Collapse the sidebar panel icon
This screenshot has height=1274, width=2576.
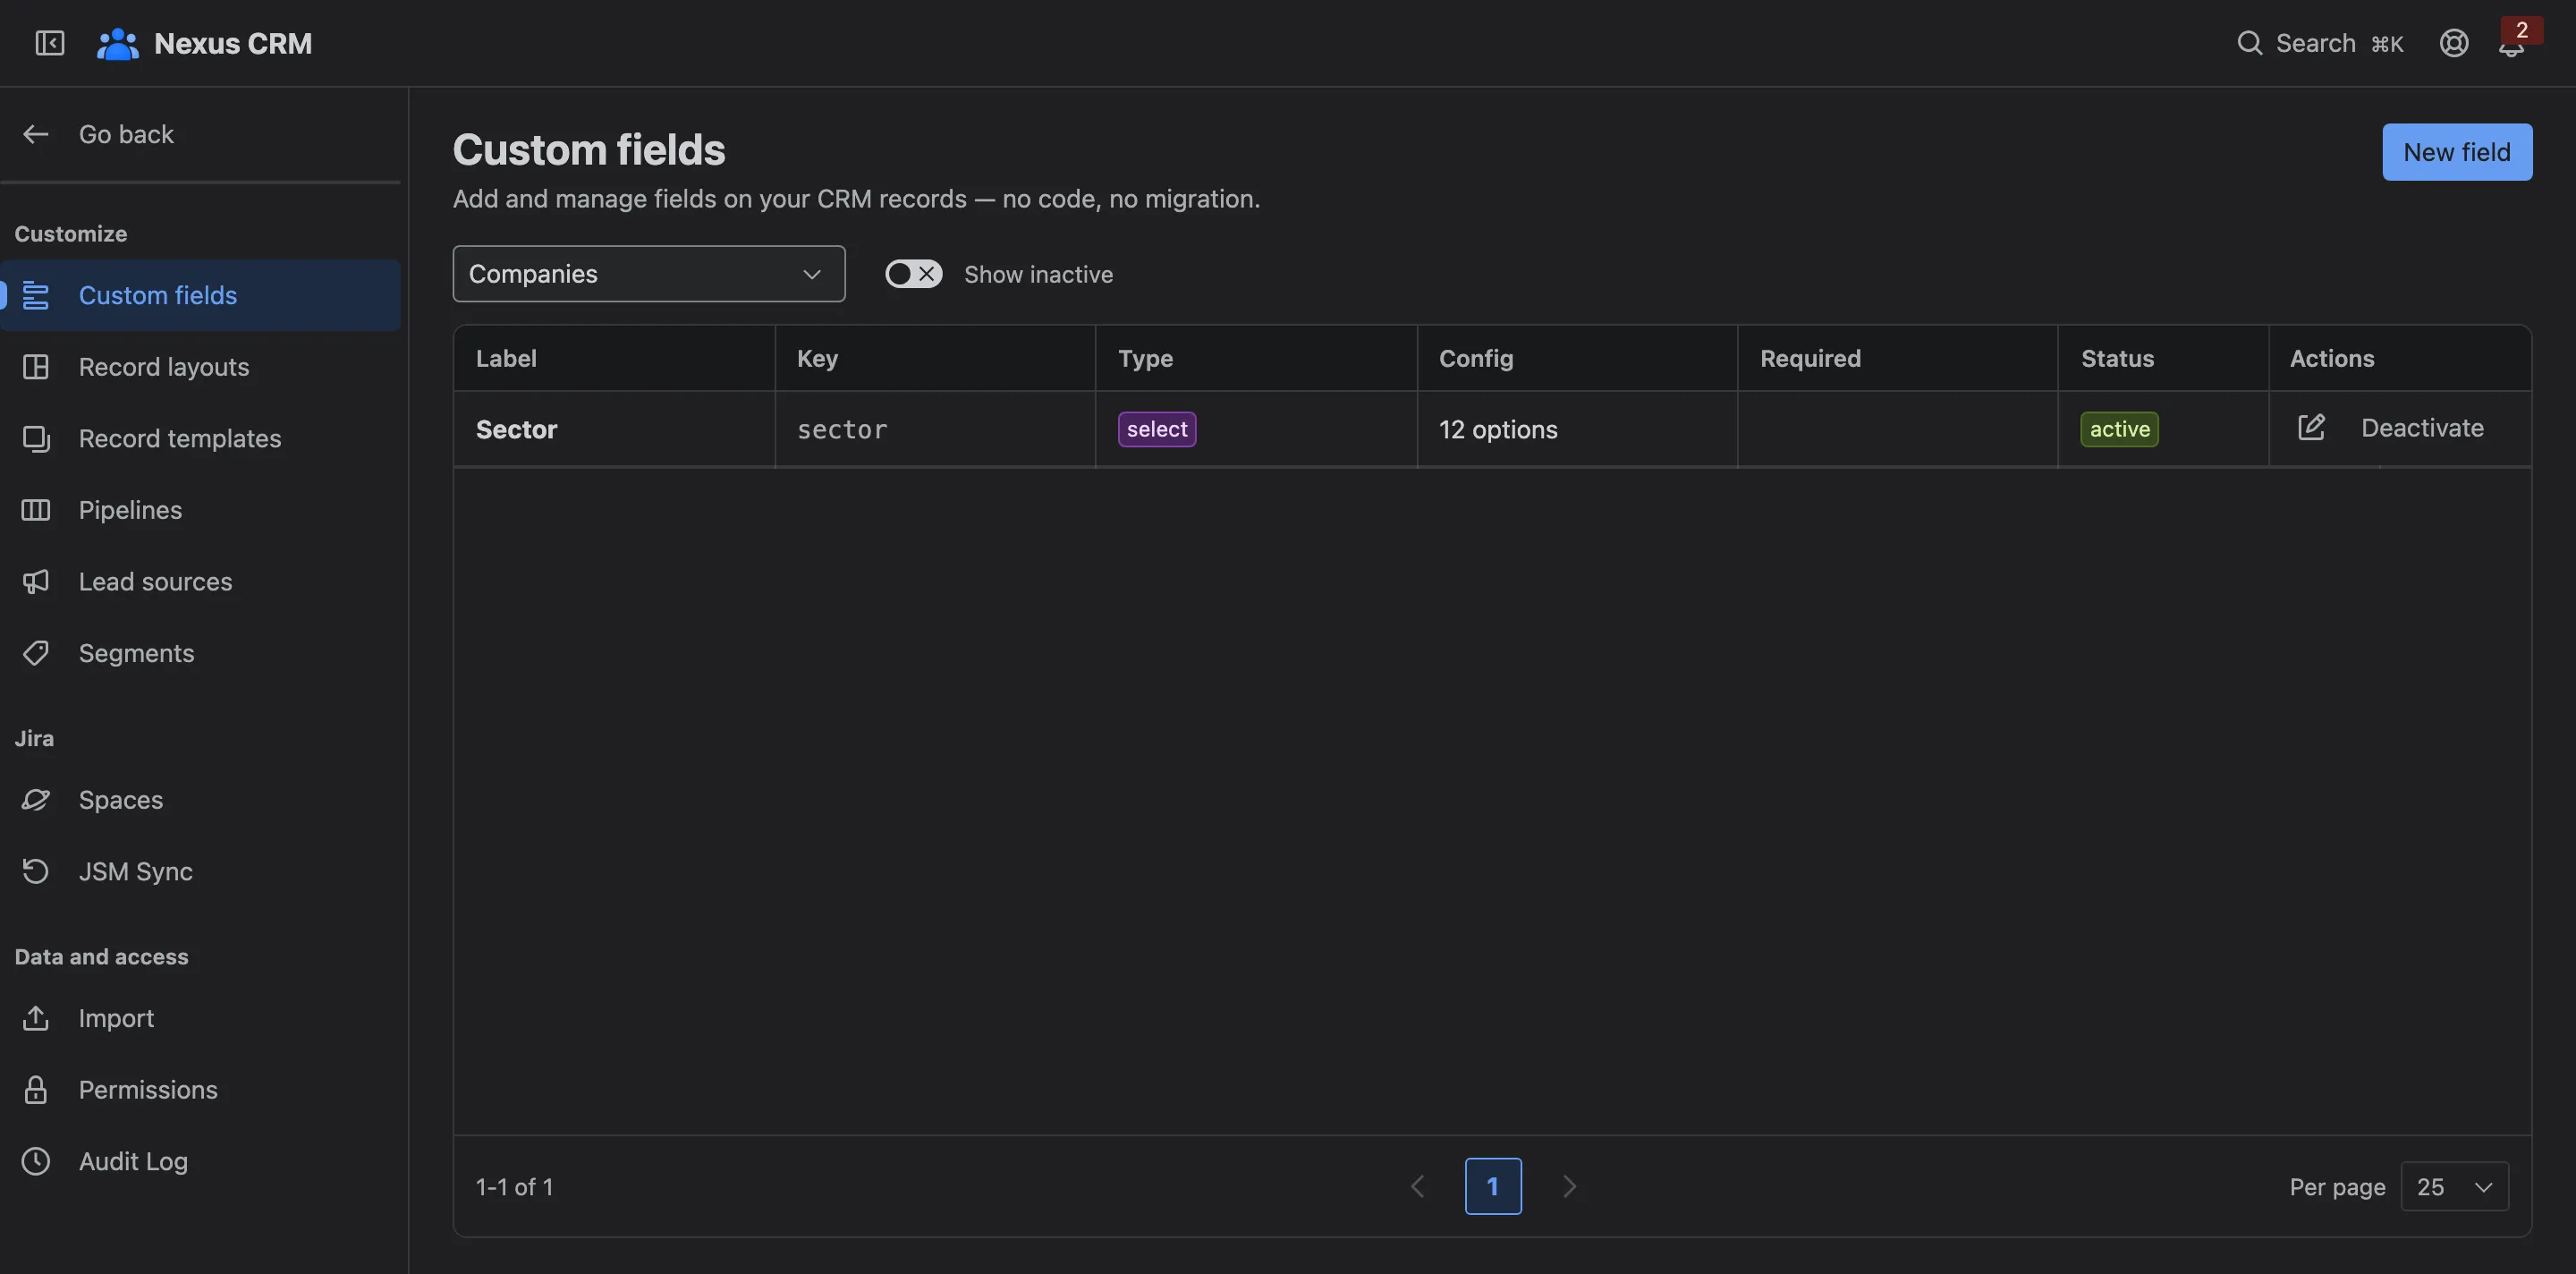[x=49, y=43]
